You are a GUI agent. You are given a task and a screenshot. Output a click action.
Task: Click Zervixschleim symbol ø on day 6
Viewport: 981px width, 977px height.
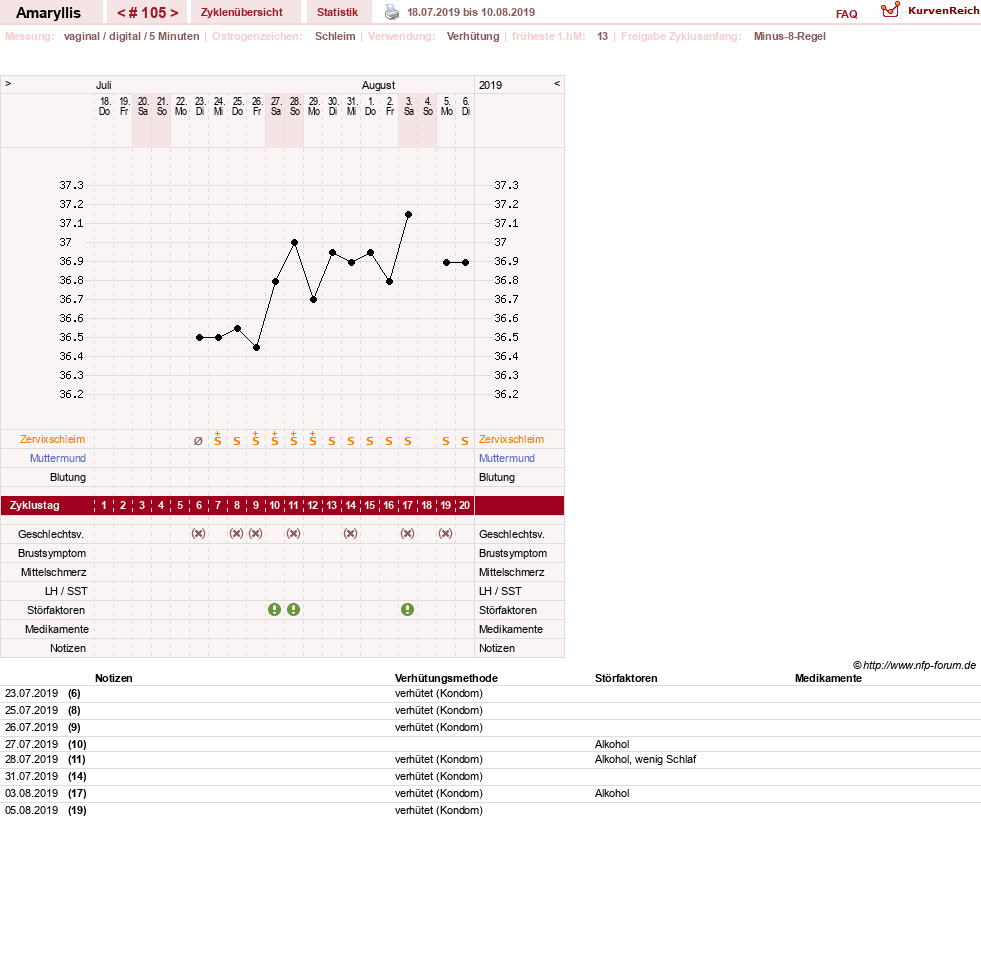coord(198,441)
